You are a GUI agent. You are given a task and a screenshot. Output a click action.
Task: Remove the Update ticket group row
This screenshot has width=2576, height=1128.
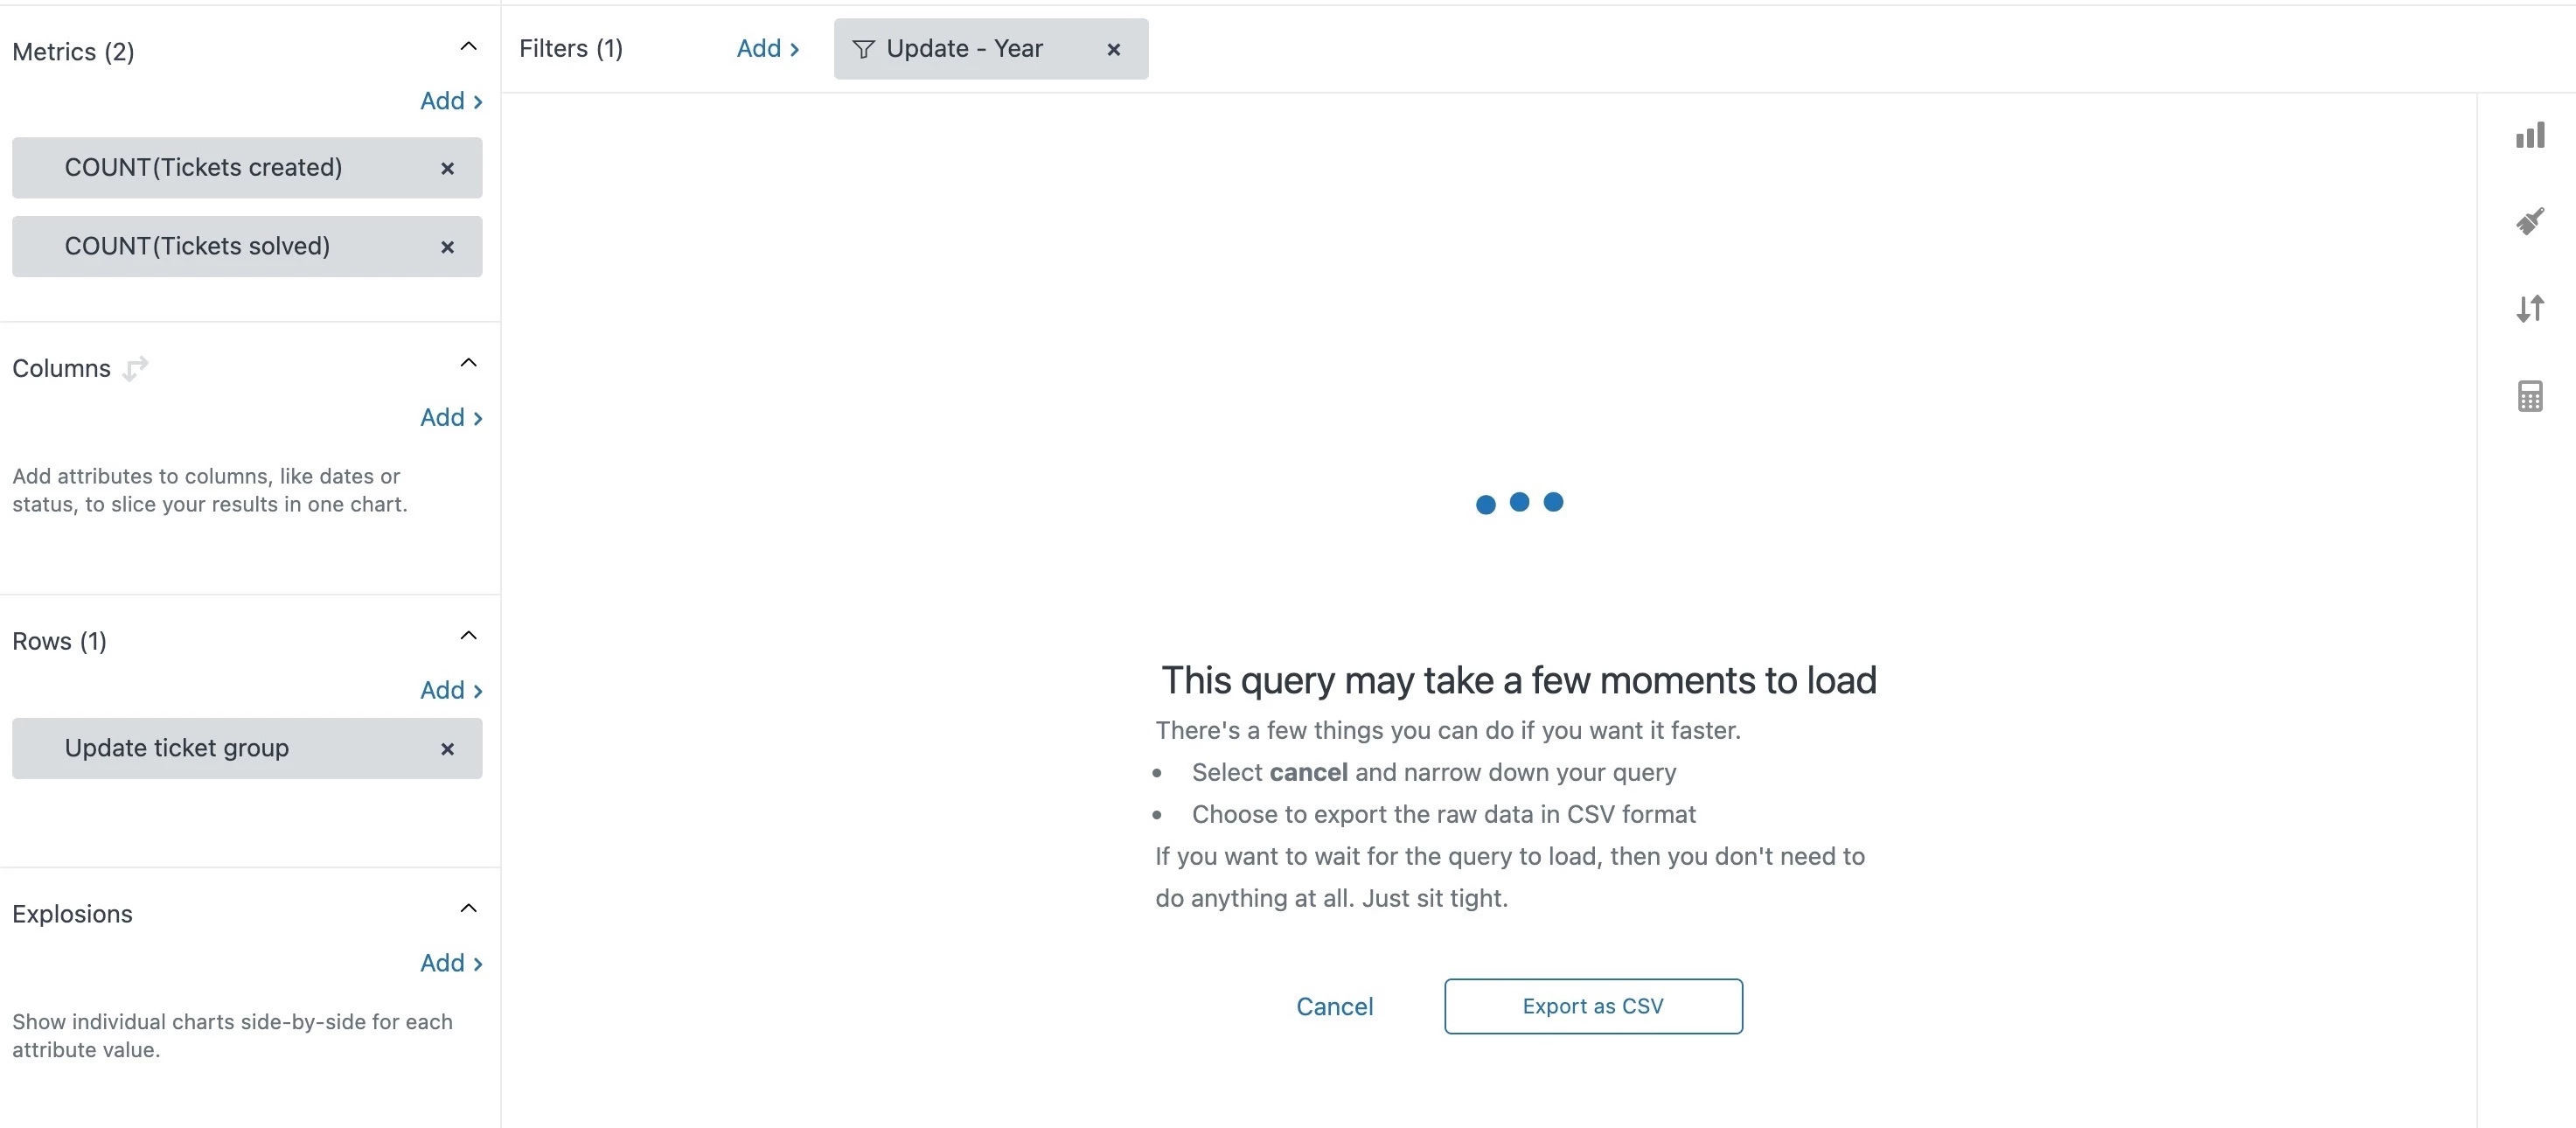coord(447,749)
